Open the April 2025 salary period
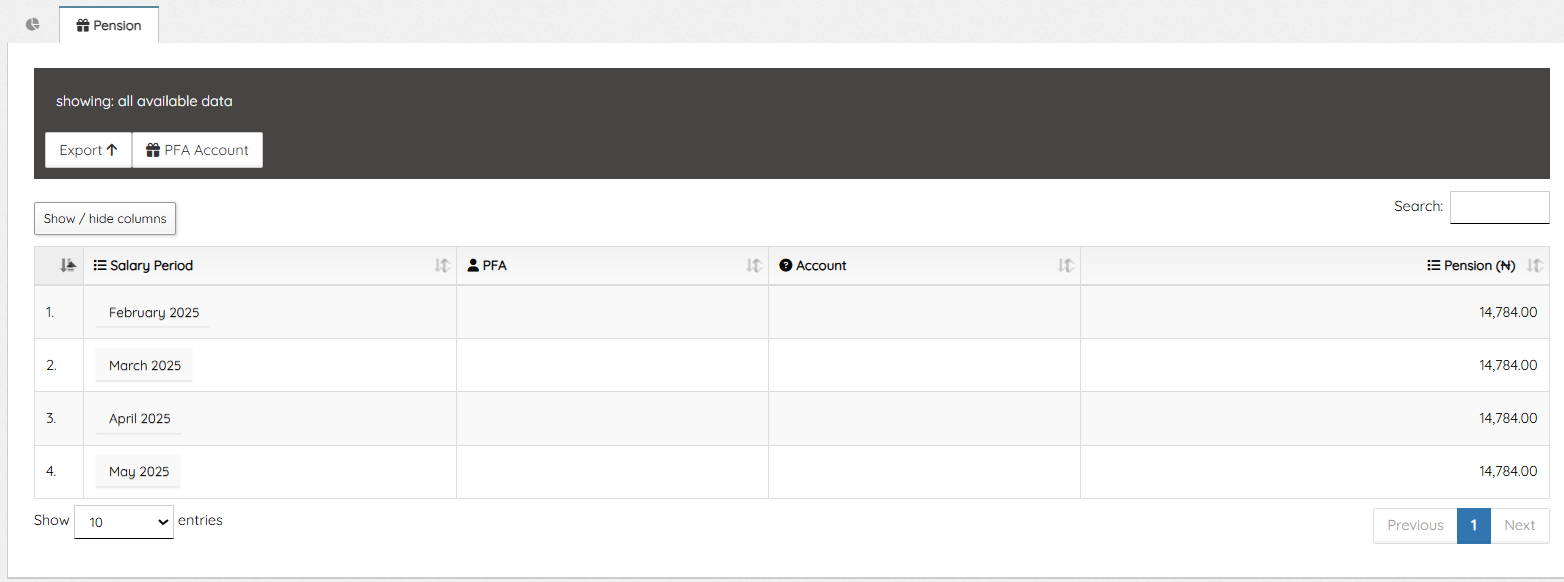The height and width of the screenshot is (582, 1564). pos(140,418)
